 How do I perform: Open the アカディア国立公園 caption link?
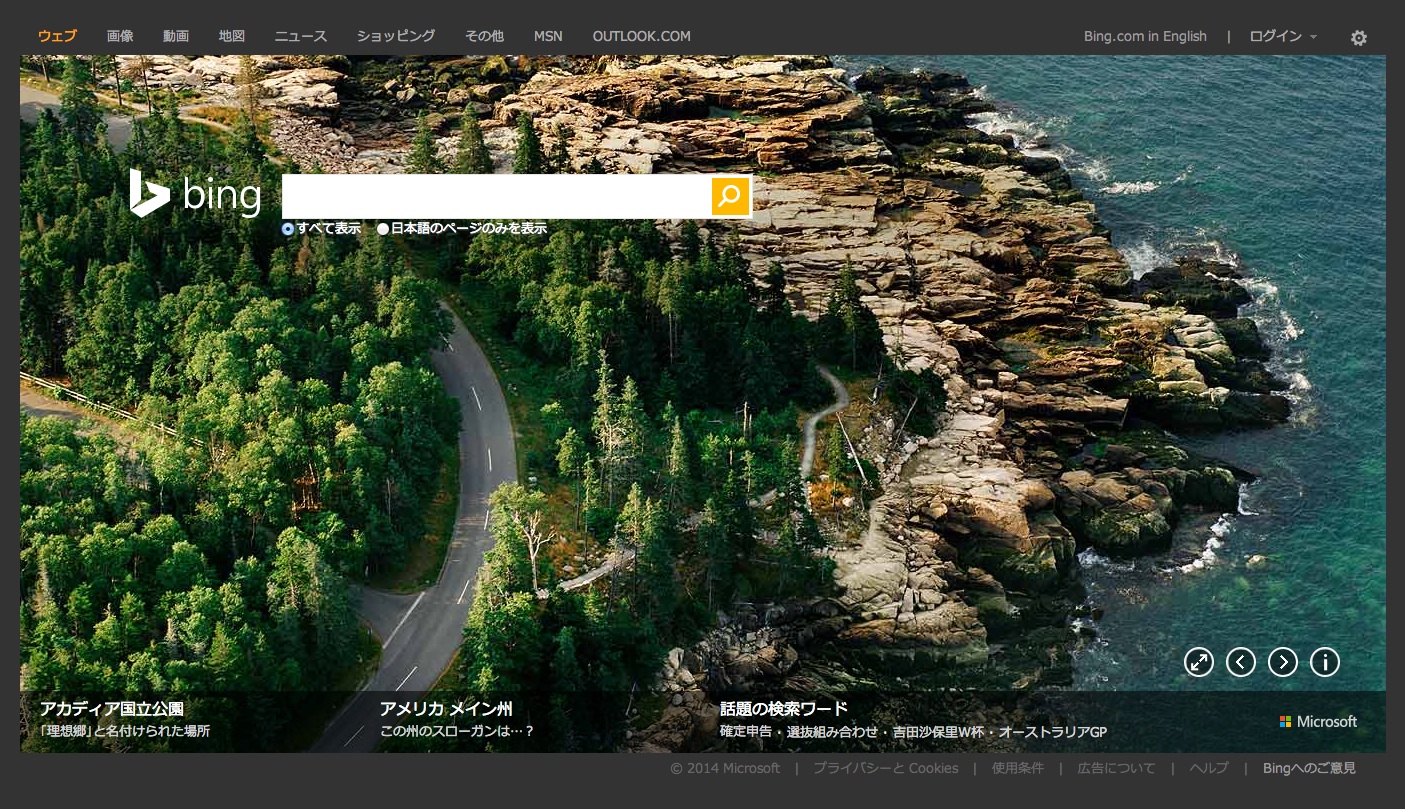click(x=112, y=709)
